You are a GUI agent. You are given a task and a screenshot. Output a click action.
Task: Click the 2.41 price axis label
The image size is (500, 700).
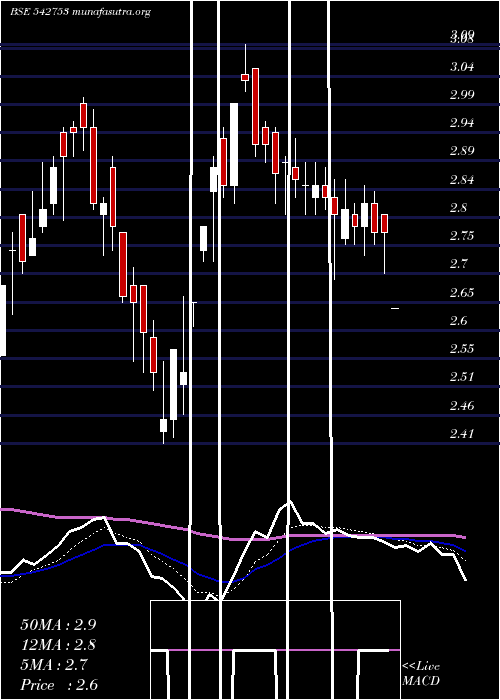pos(462,433)
